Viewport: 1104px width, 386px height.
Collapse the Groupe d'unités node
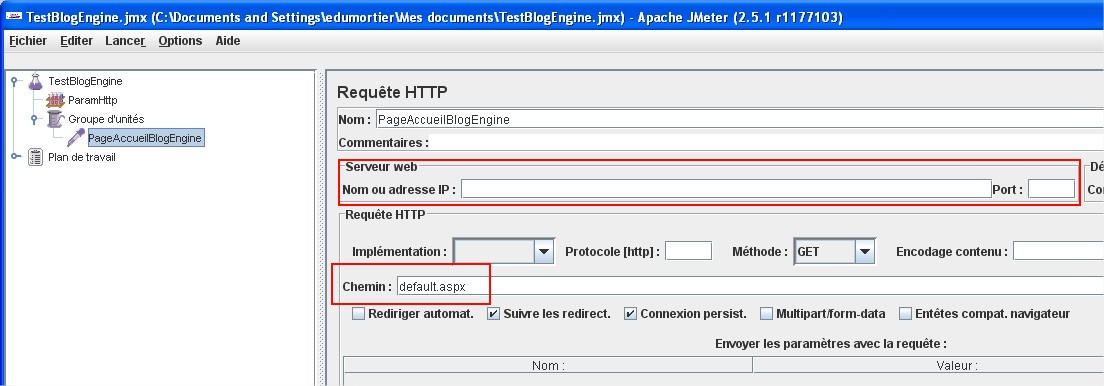tap(34, 119)
